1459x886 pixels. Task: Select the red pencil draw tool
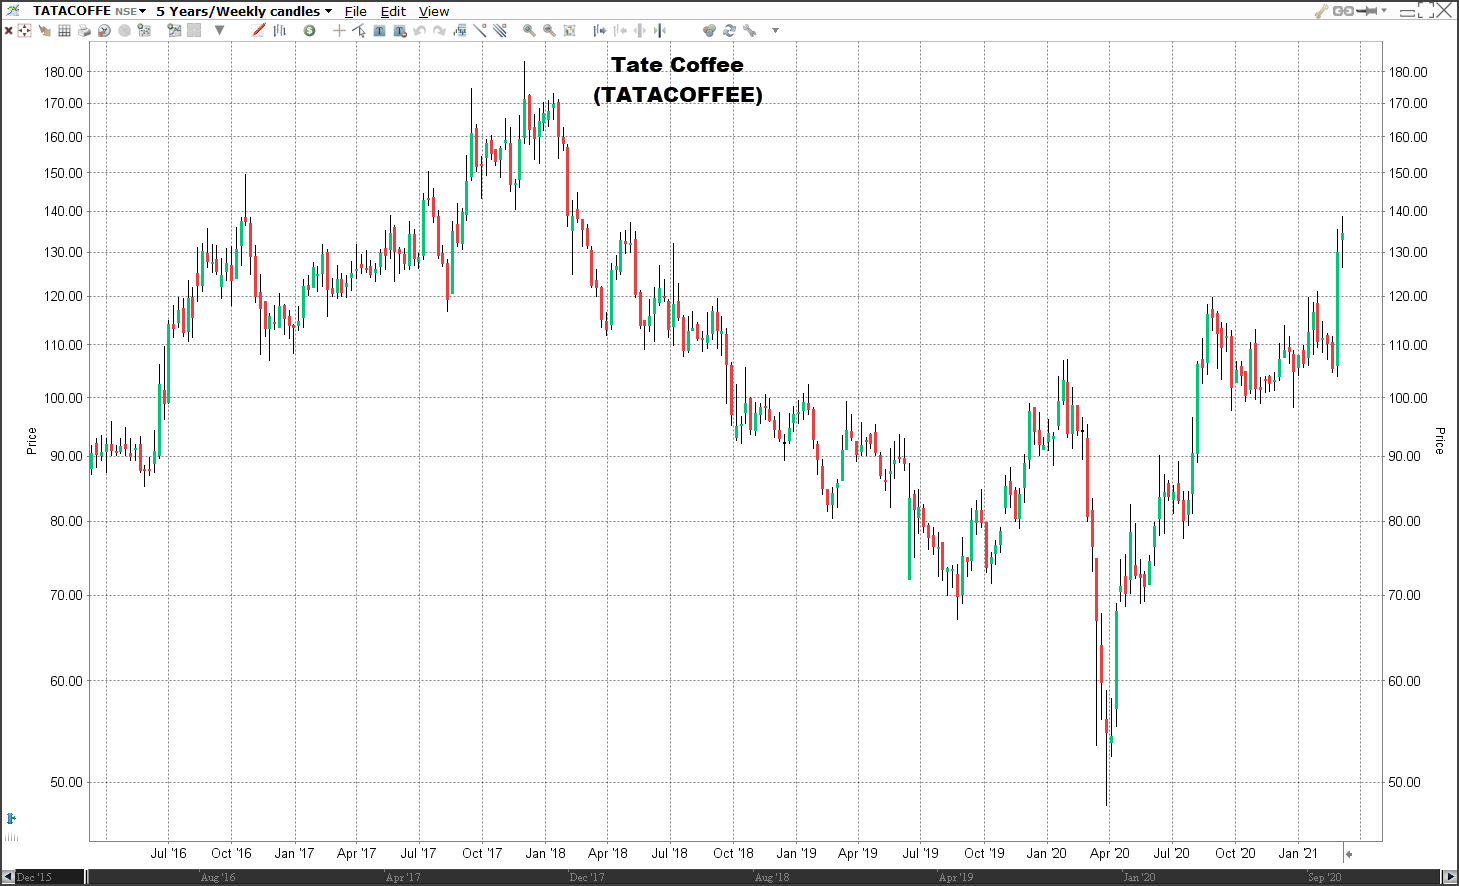click(258, 30)
